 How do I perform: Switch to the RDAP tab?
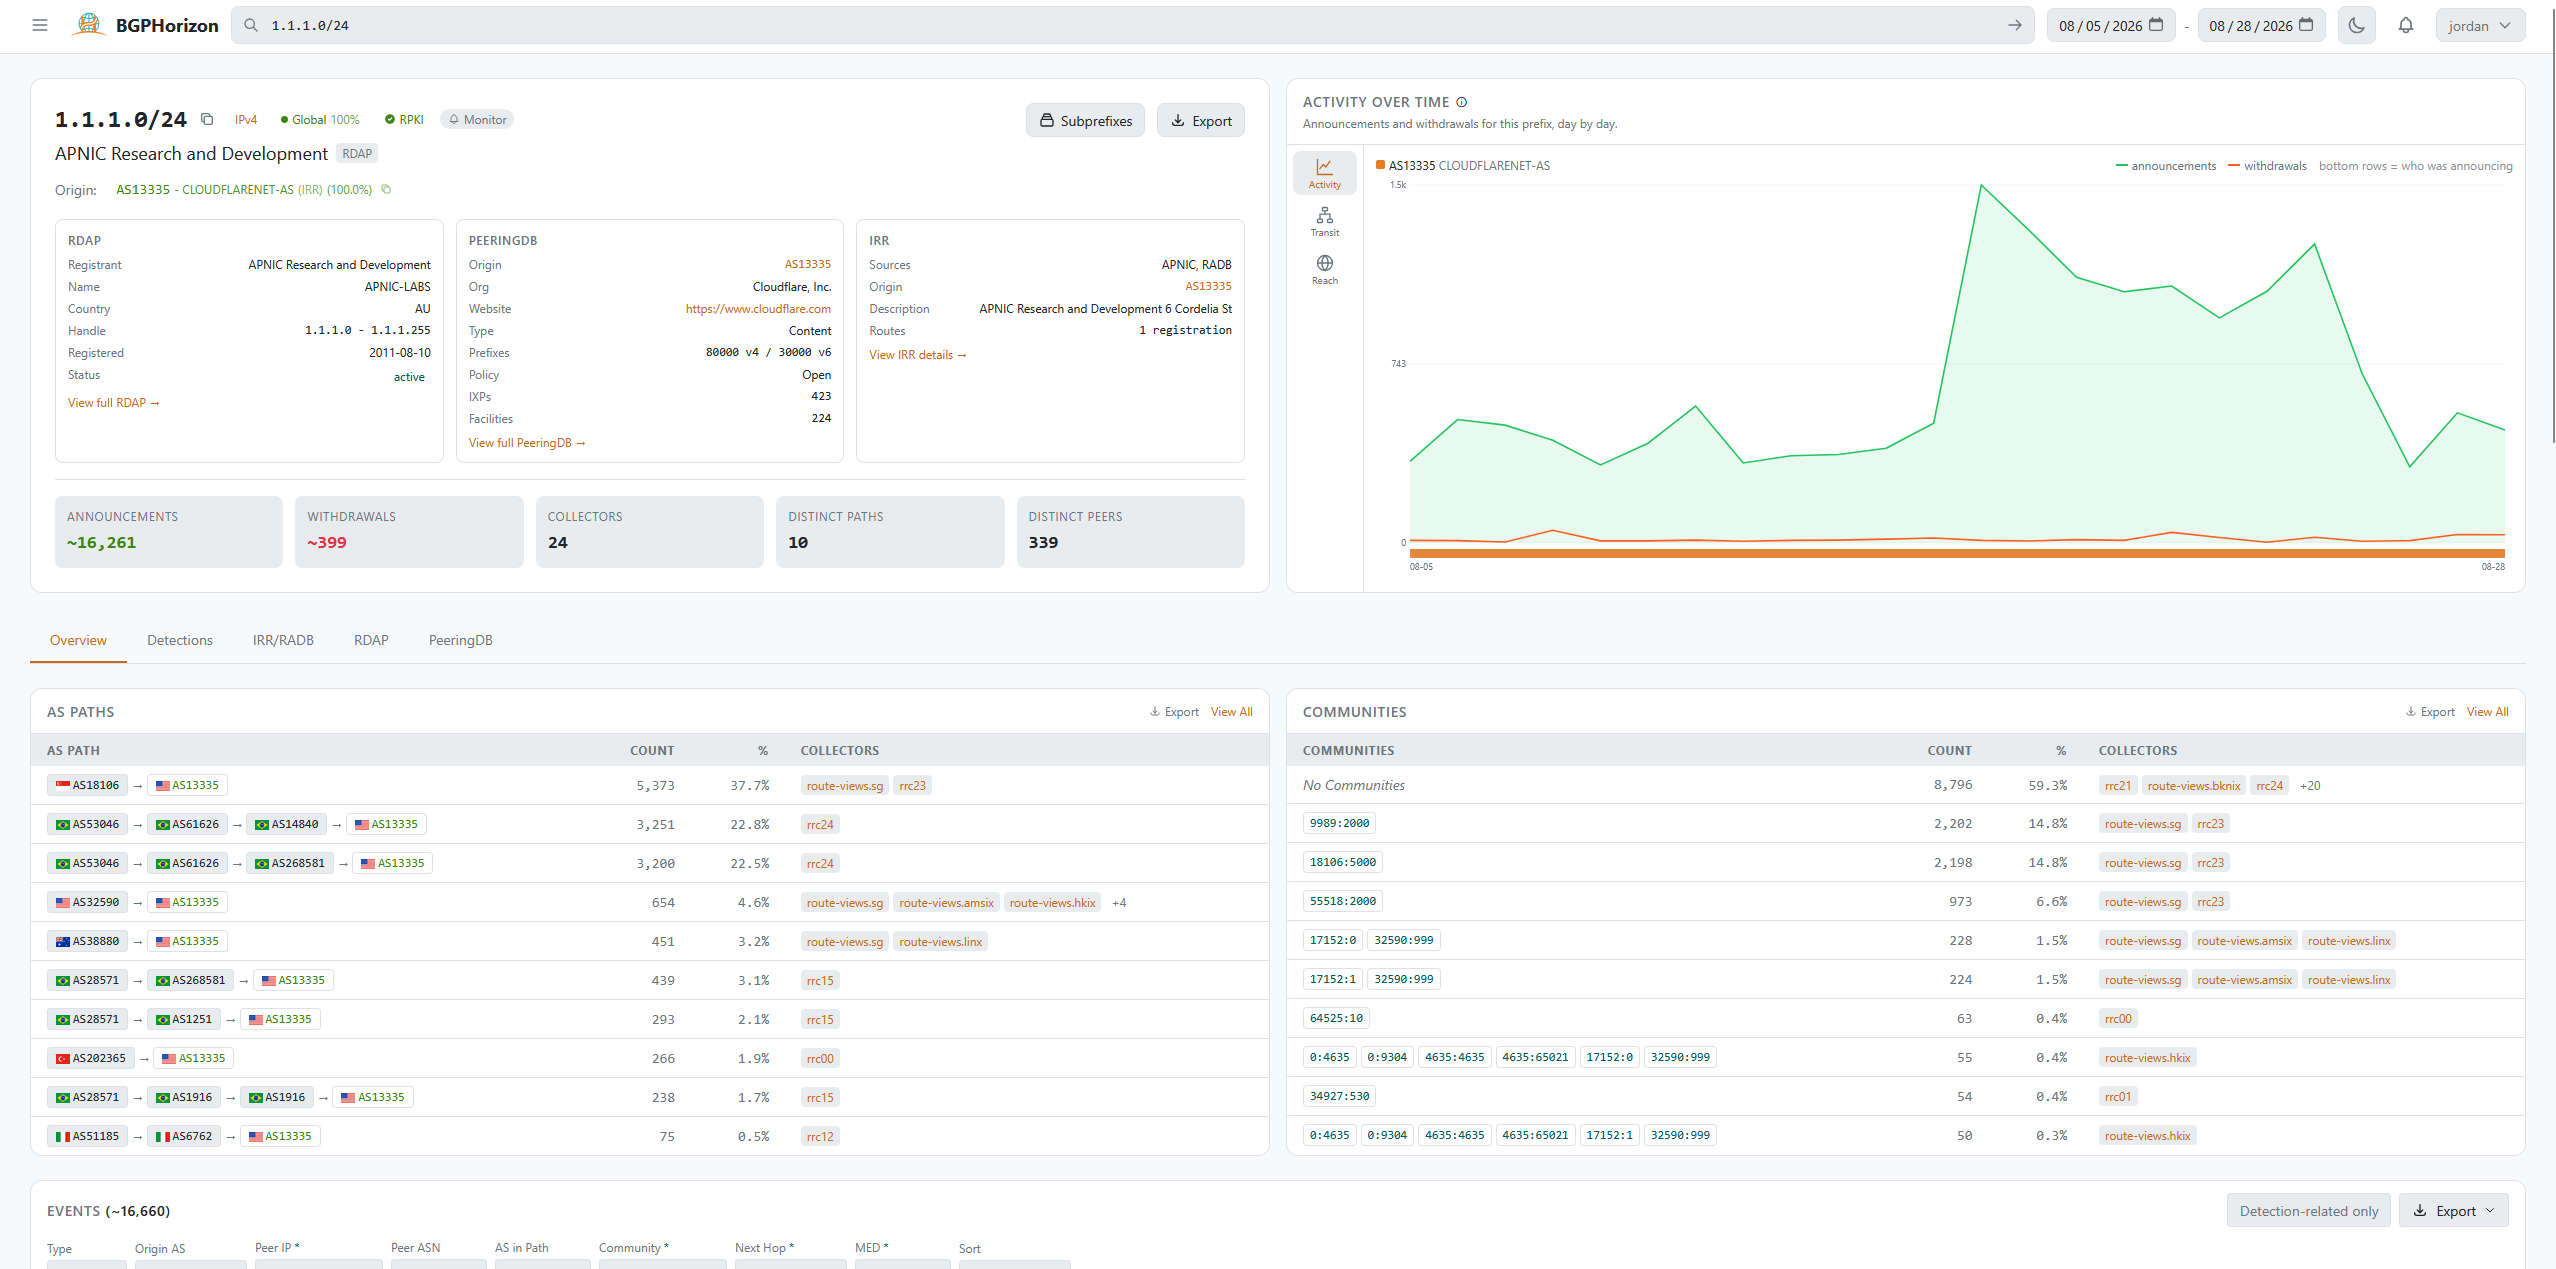[x=371, y=640]
